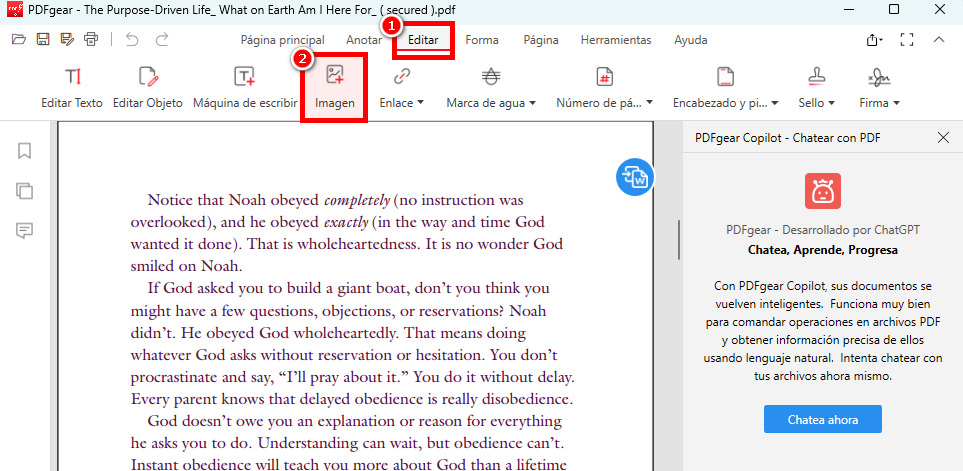Click the print icon

(92, 40)
